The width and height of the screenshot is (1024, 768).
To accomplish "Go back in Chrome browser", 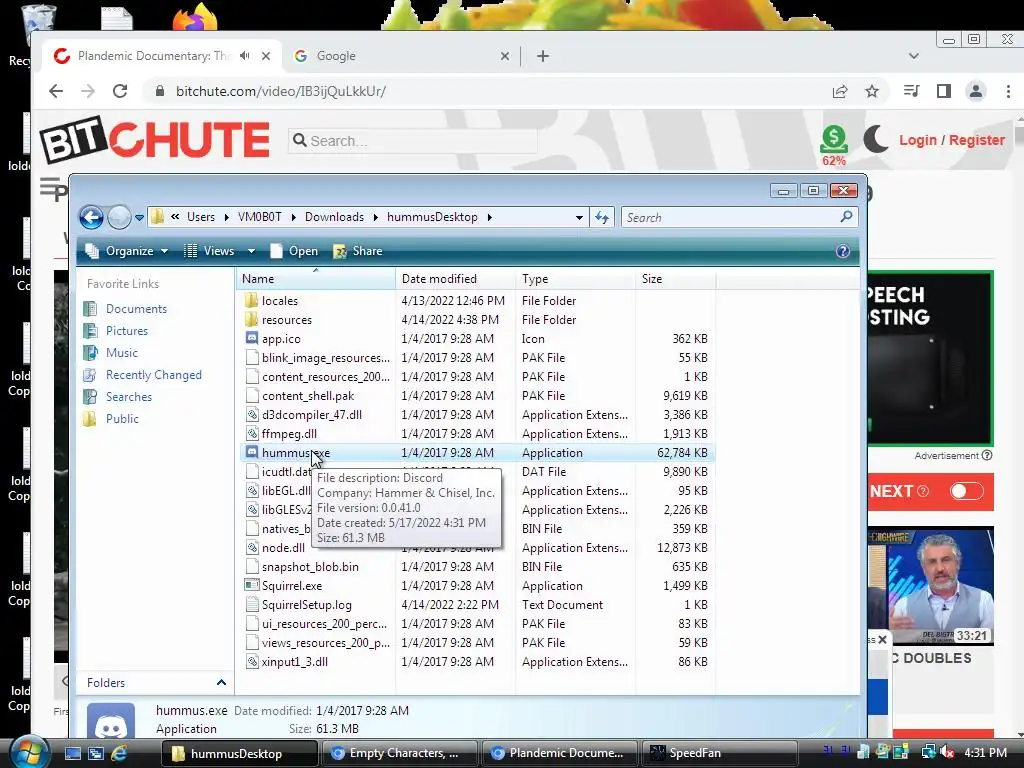I will 56,91.
